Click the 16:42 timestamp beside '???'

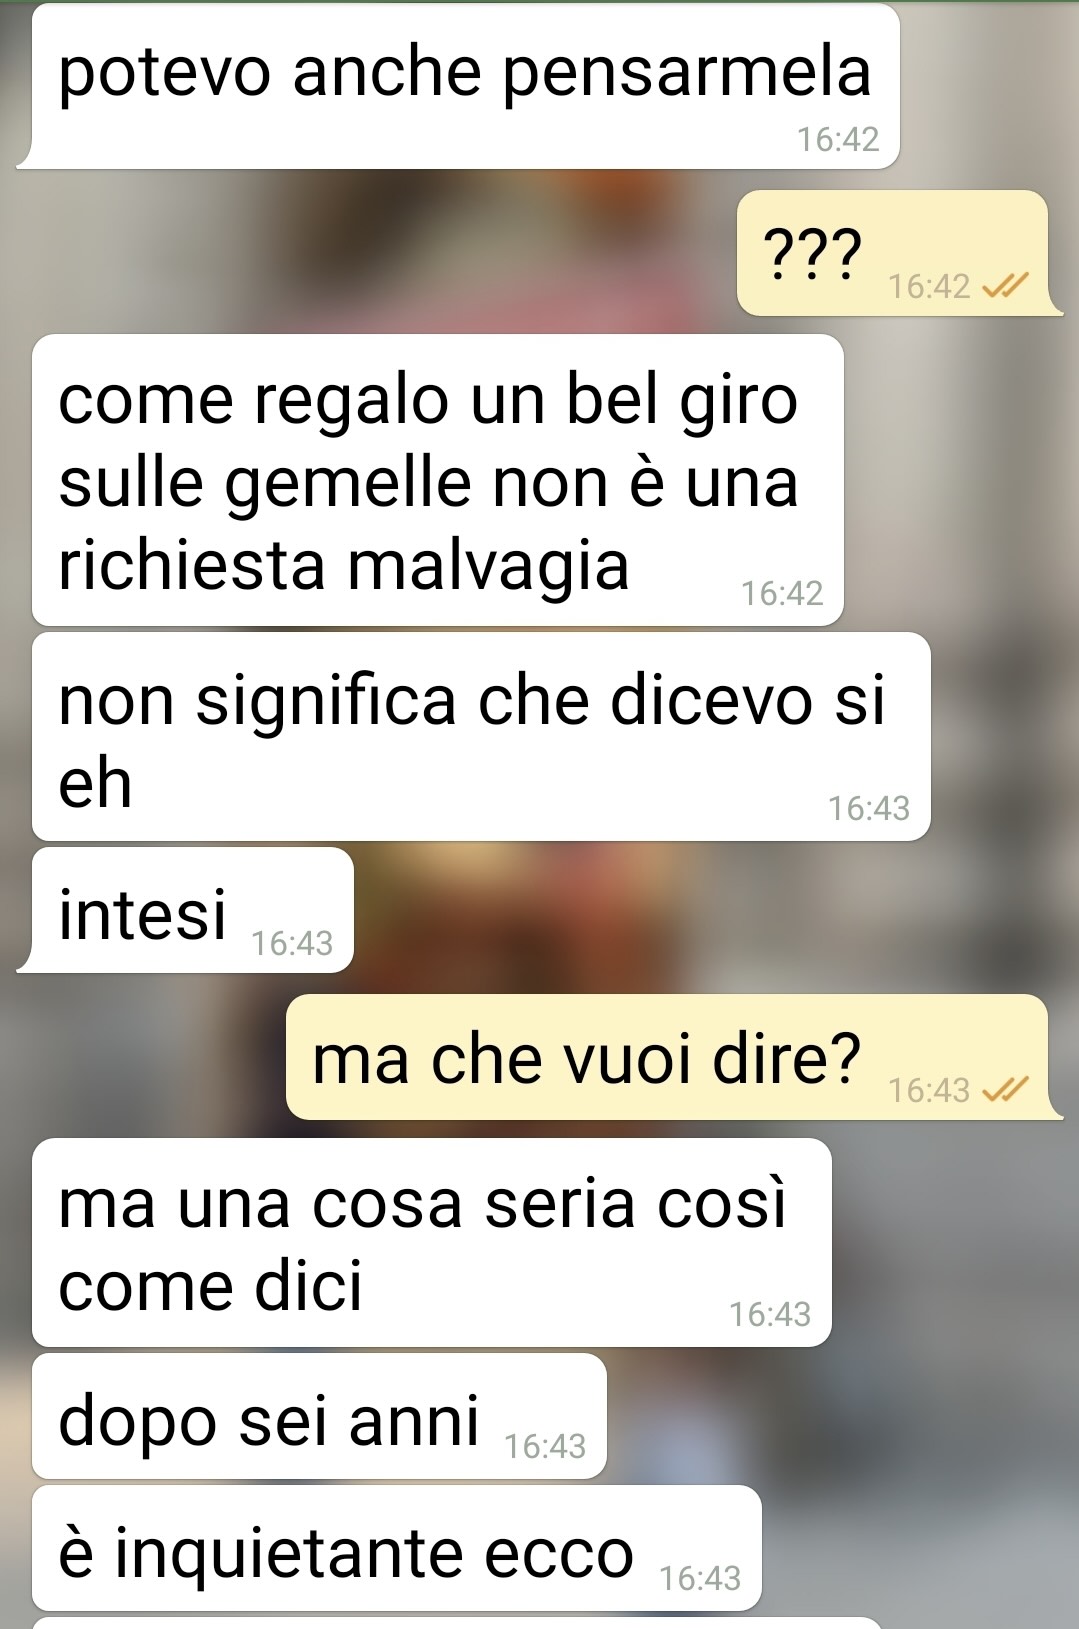tap(929, 287)
